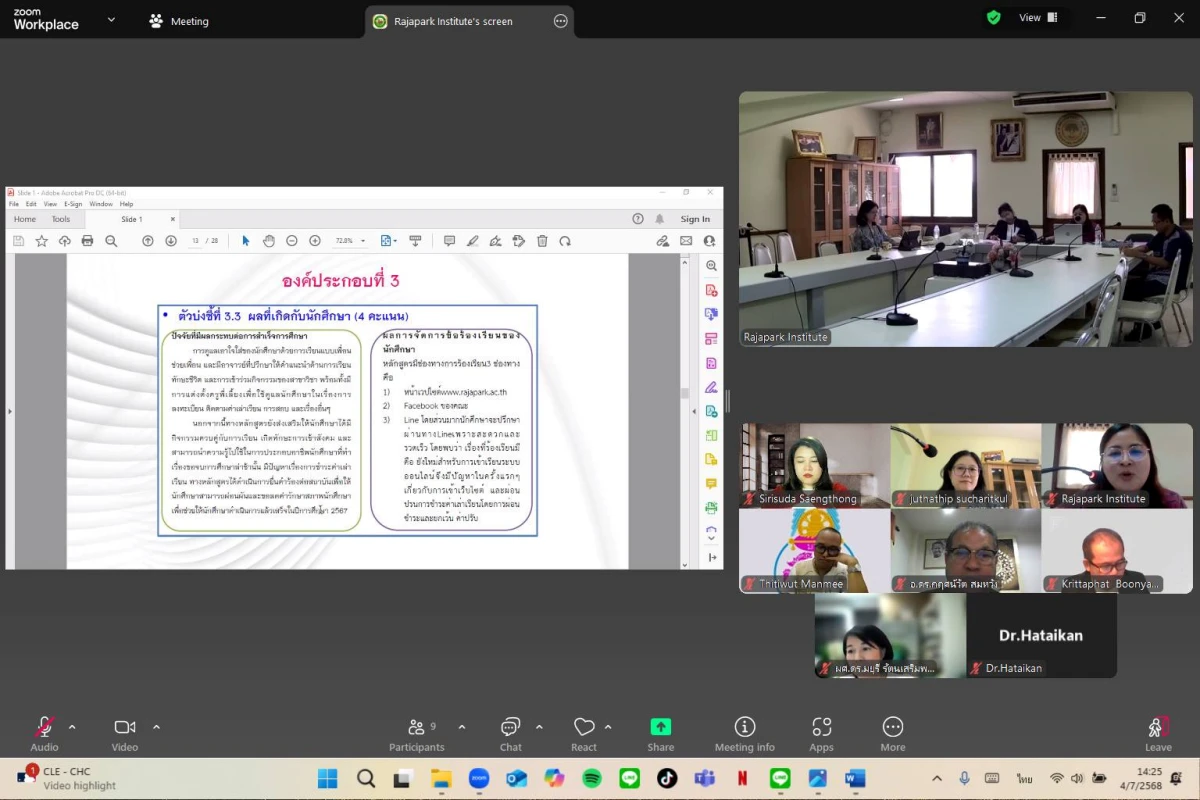Select Rajapark Institute room video tile

[965, 219]
